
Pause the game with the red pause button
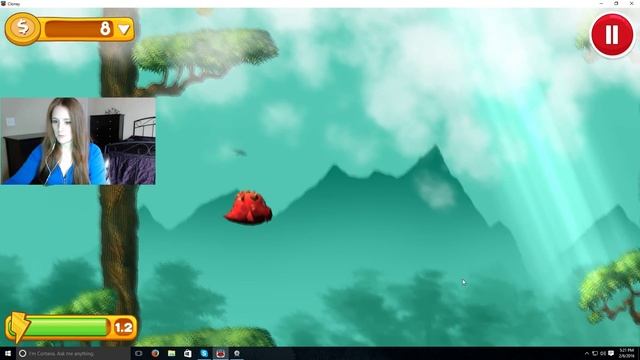612,35
